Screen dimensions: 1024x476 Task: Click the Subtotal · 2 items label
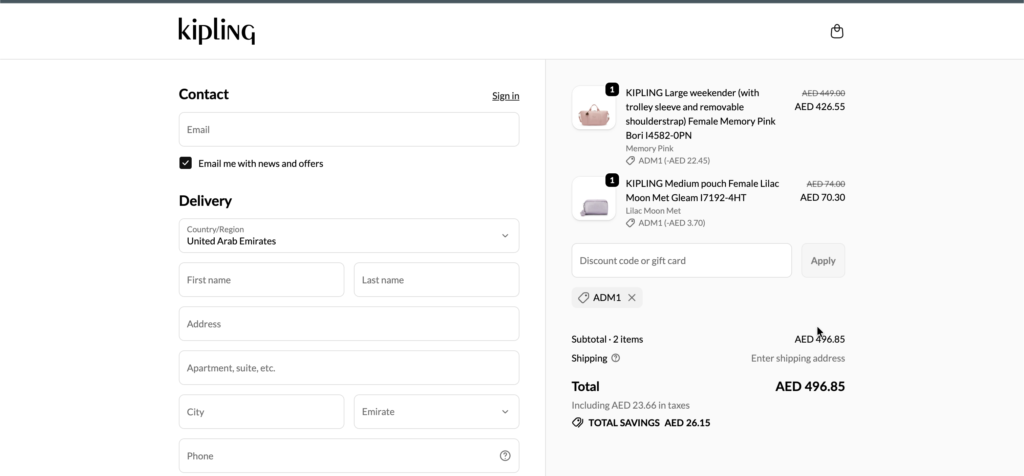point(607,339)
